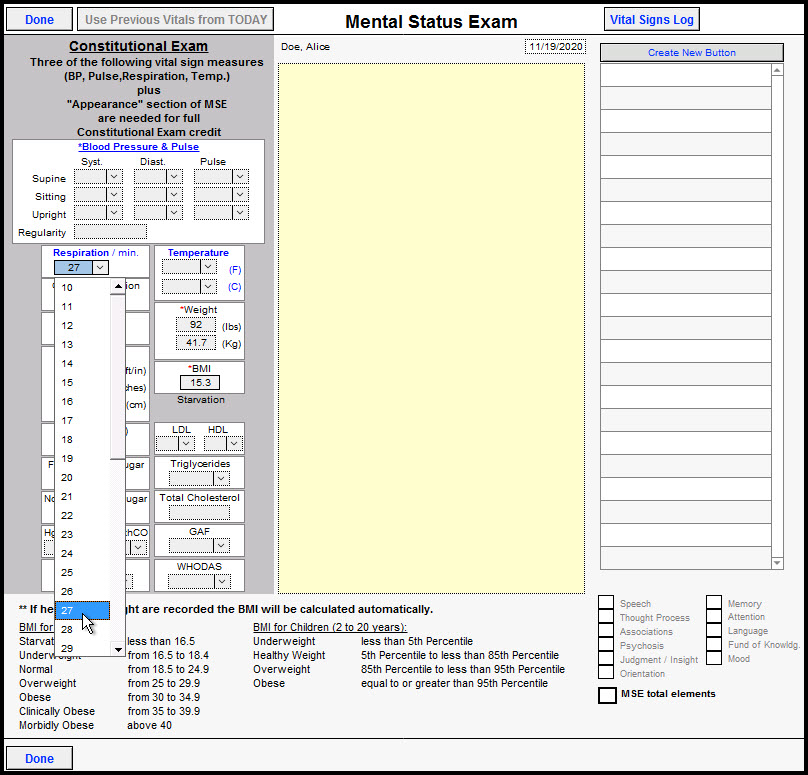Click the Vital Signs Log button

(651, 20)
